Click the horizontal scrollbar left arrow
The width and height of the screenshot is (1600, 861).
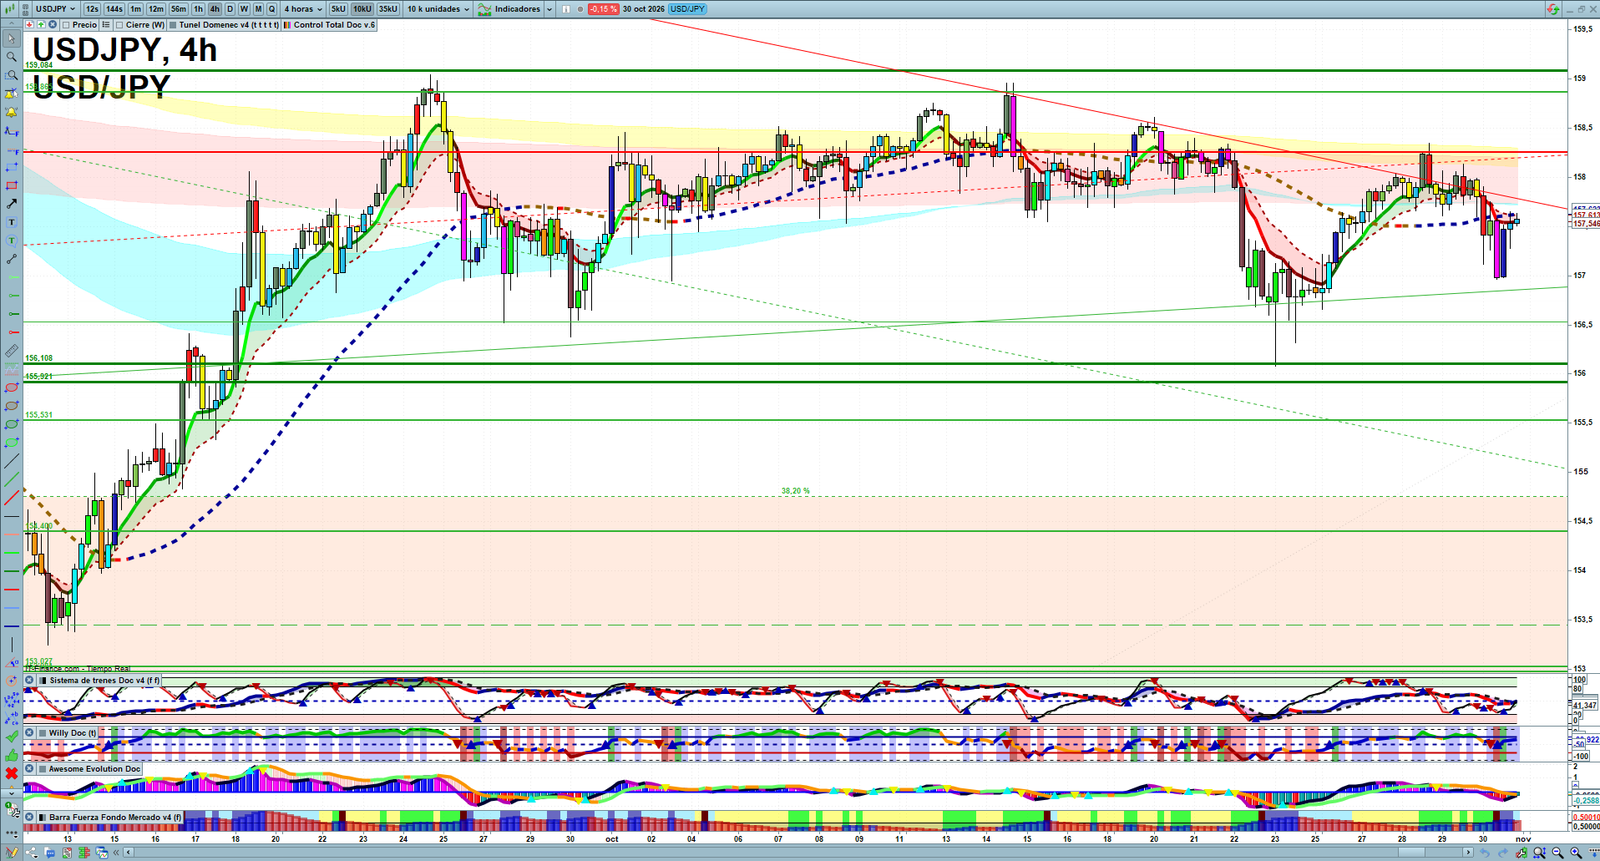tap(128, 852)
